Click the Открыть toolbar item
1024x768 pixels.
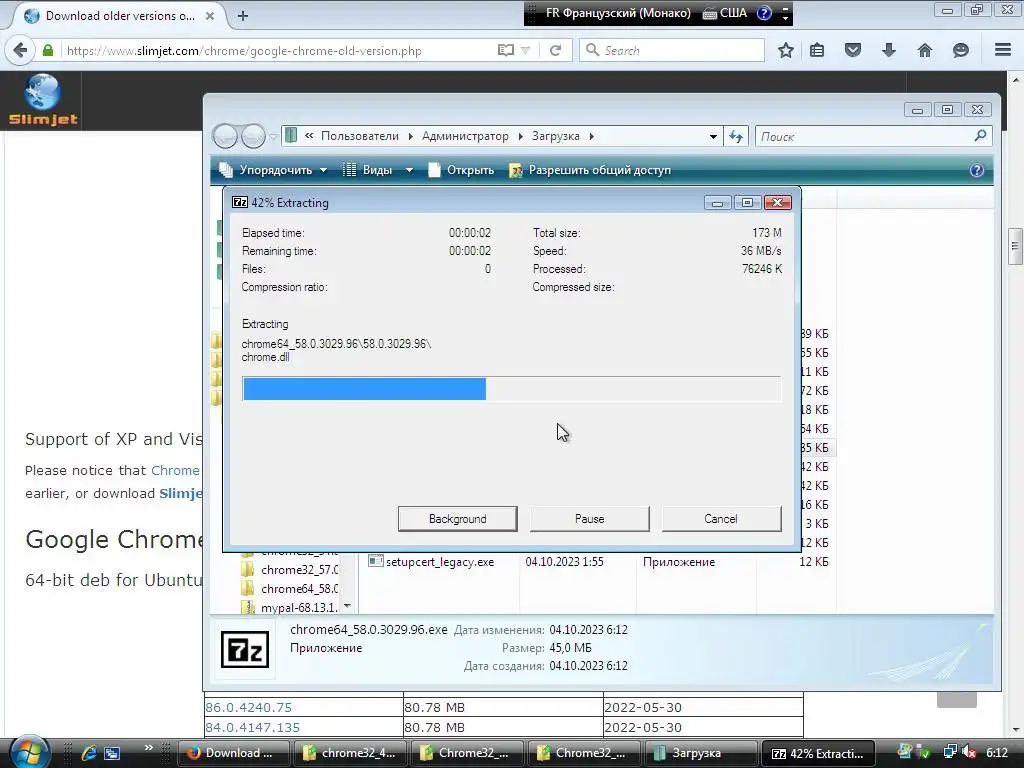coord(461,170)
